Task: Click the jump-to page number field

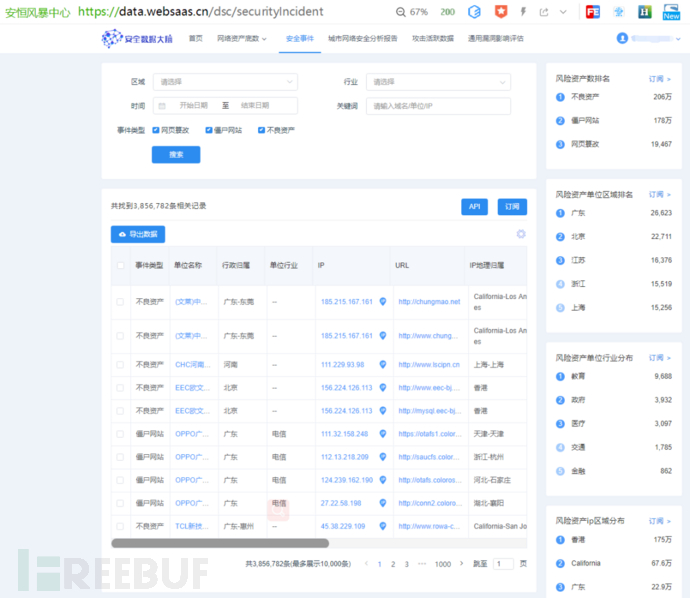Action: click(x=503, y=564)
